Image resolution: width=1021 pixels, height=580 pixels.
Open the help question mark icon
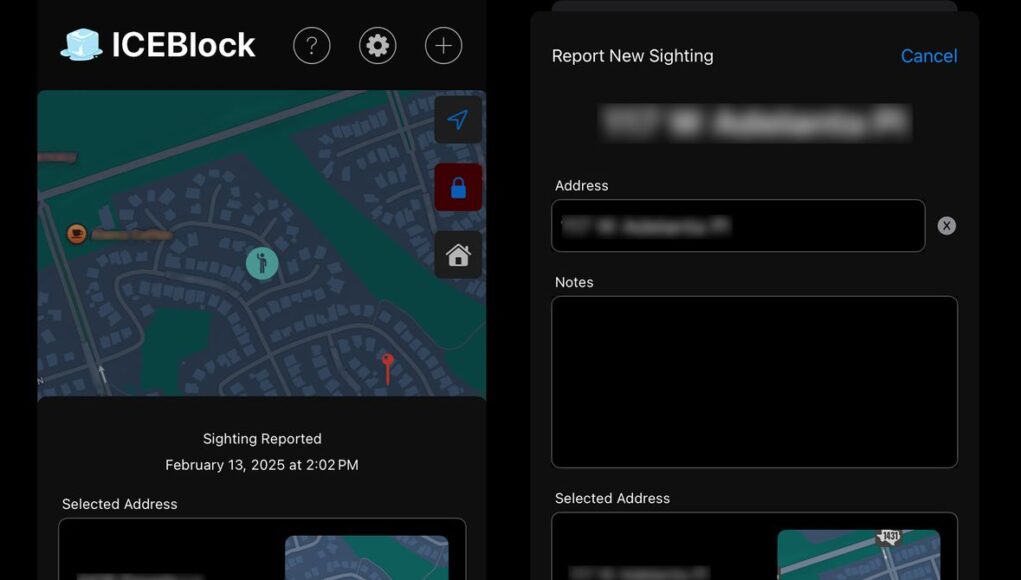pos(312,46)
